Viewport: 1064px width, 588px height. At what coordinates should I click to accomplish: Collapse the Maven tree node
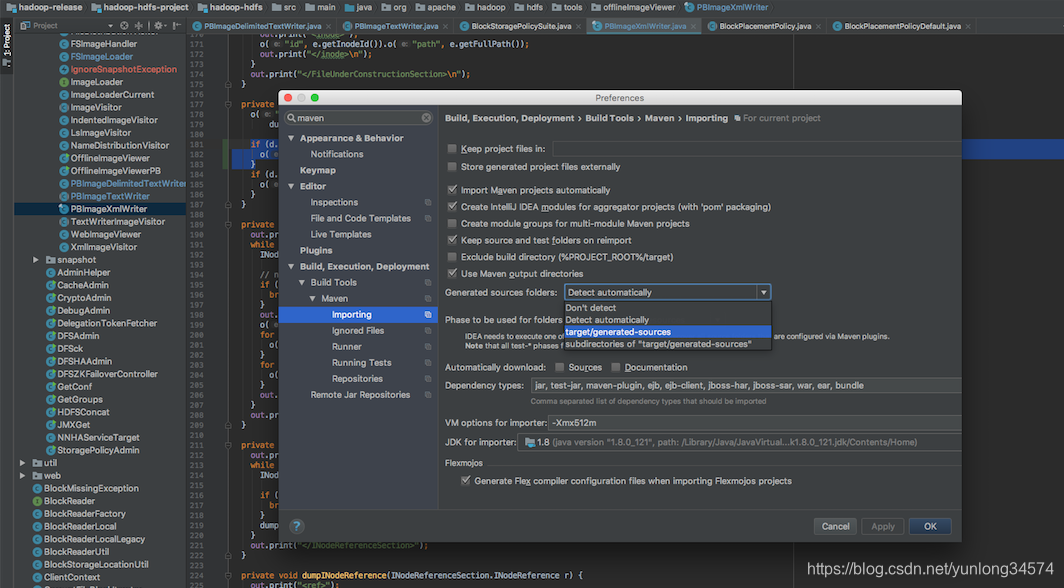pyautogui.click(x=313, y=298)
